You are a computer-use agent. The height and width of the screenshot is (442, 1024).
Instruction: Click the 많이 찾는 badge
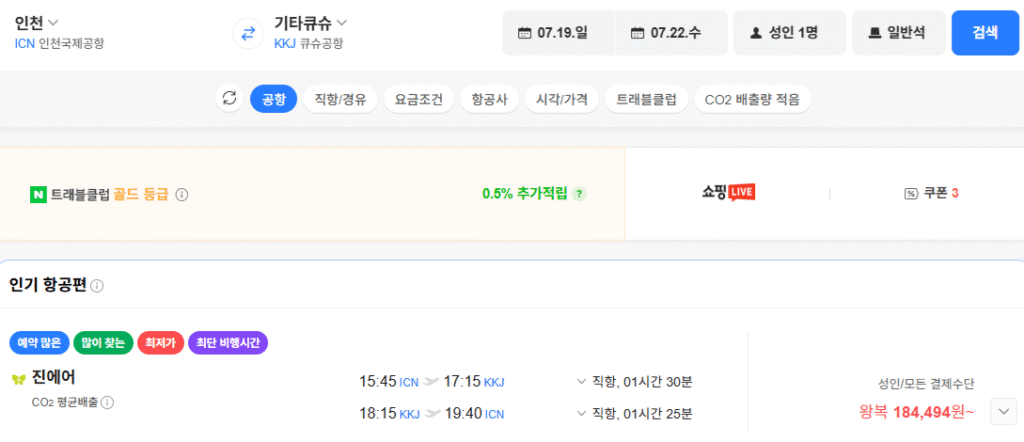[x=103, y=343]
